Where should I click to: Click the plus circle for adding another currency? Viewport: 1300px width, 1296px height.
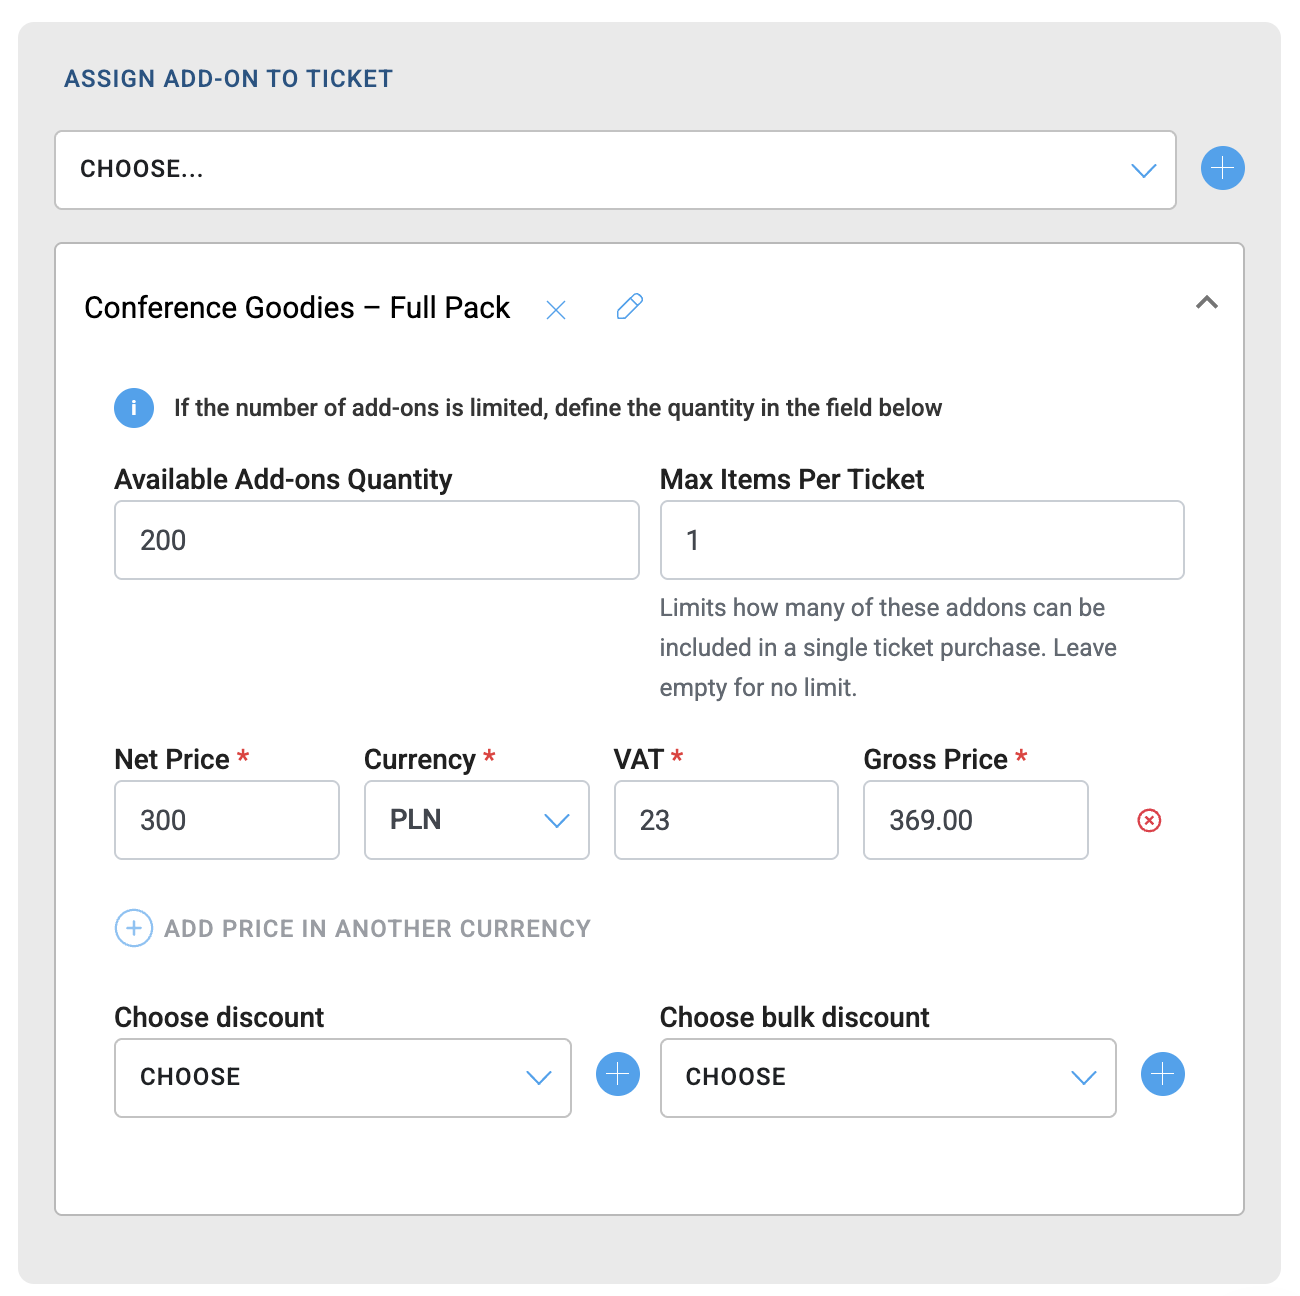pyautogui.click(x=134, y=928)
